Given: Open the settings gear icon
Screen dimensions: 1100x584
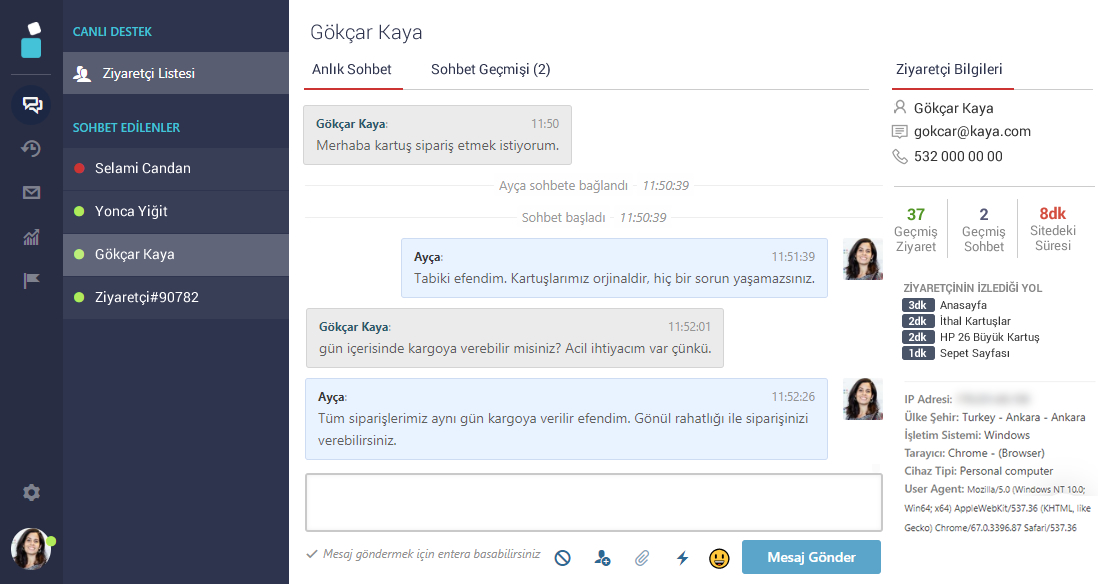Looking at the screenshot, I should [31, 492].
